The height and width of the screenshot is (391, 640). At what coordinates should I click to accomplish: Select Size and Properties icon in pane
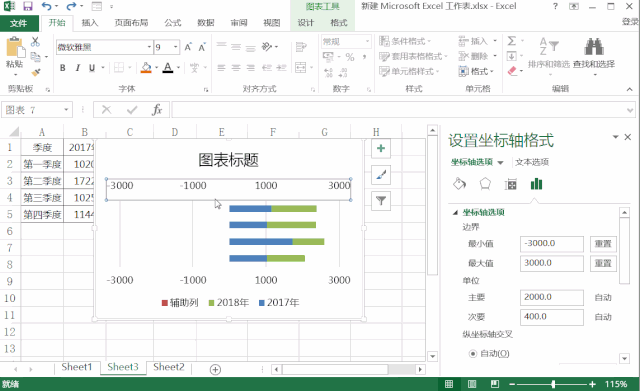coord(510,184)
